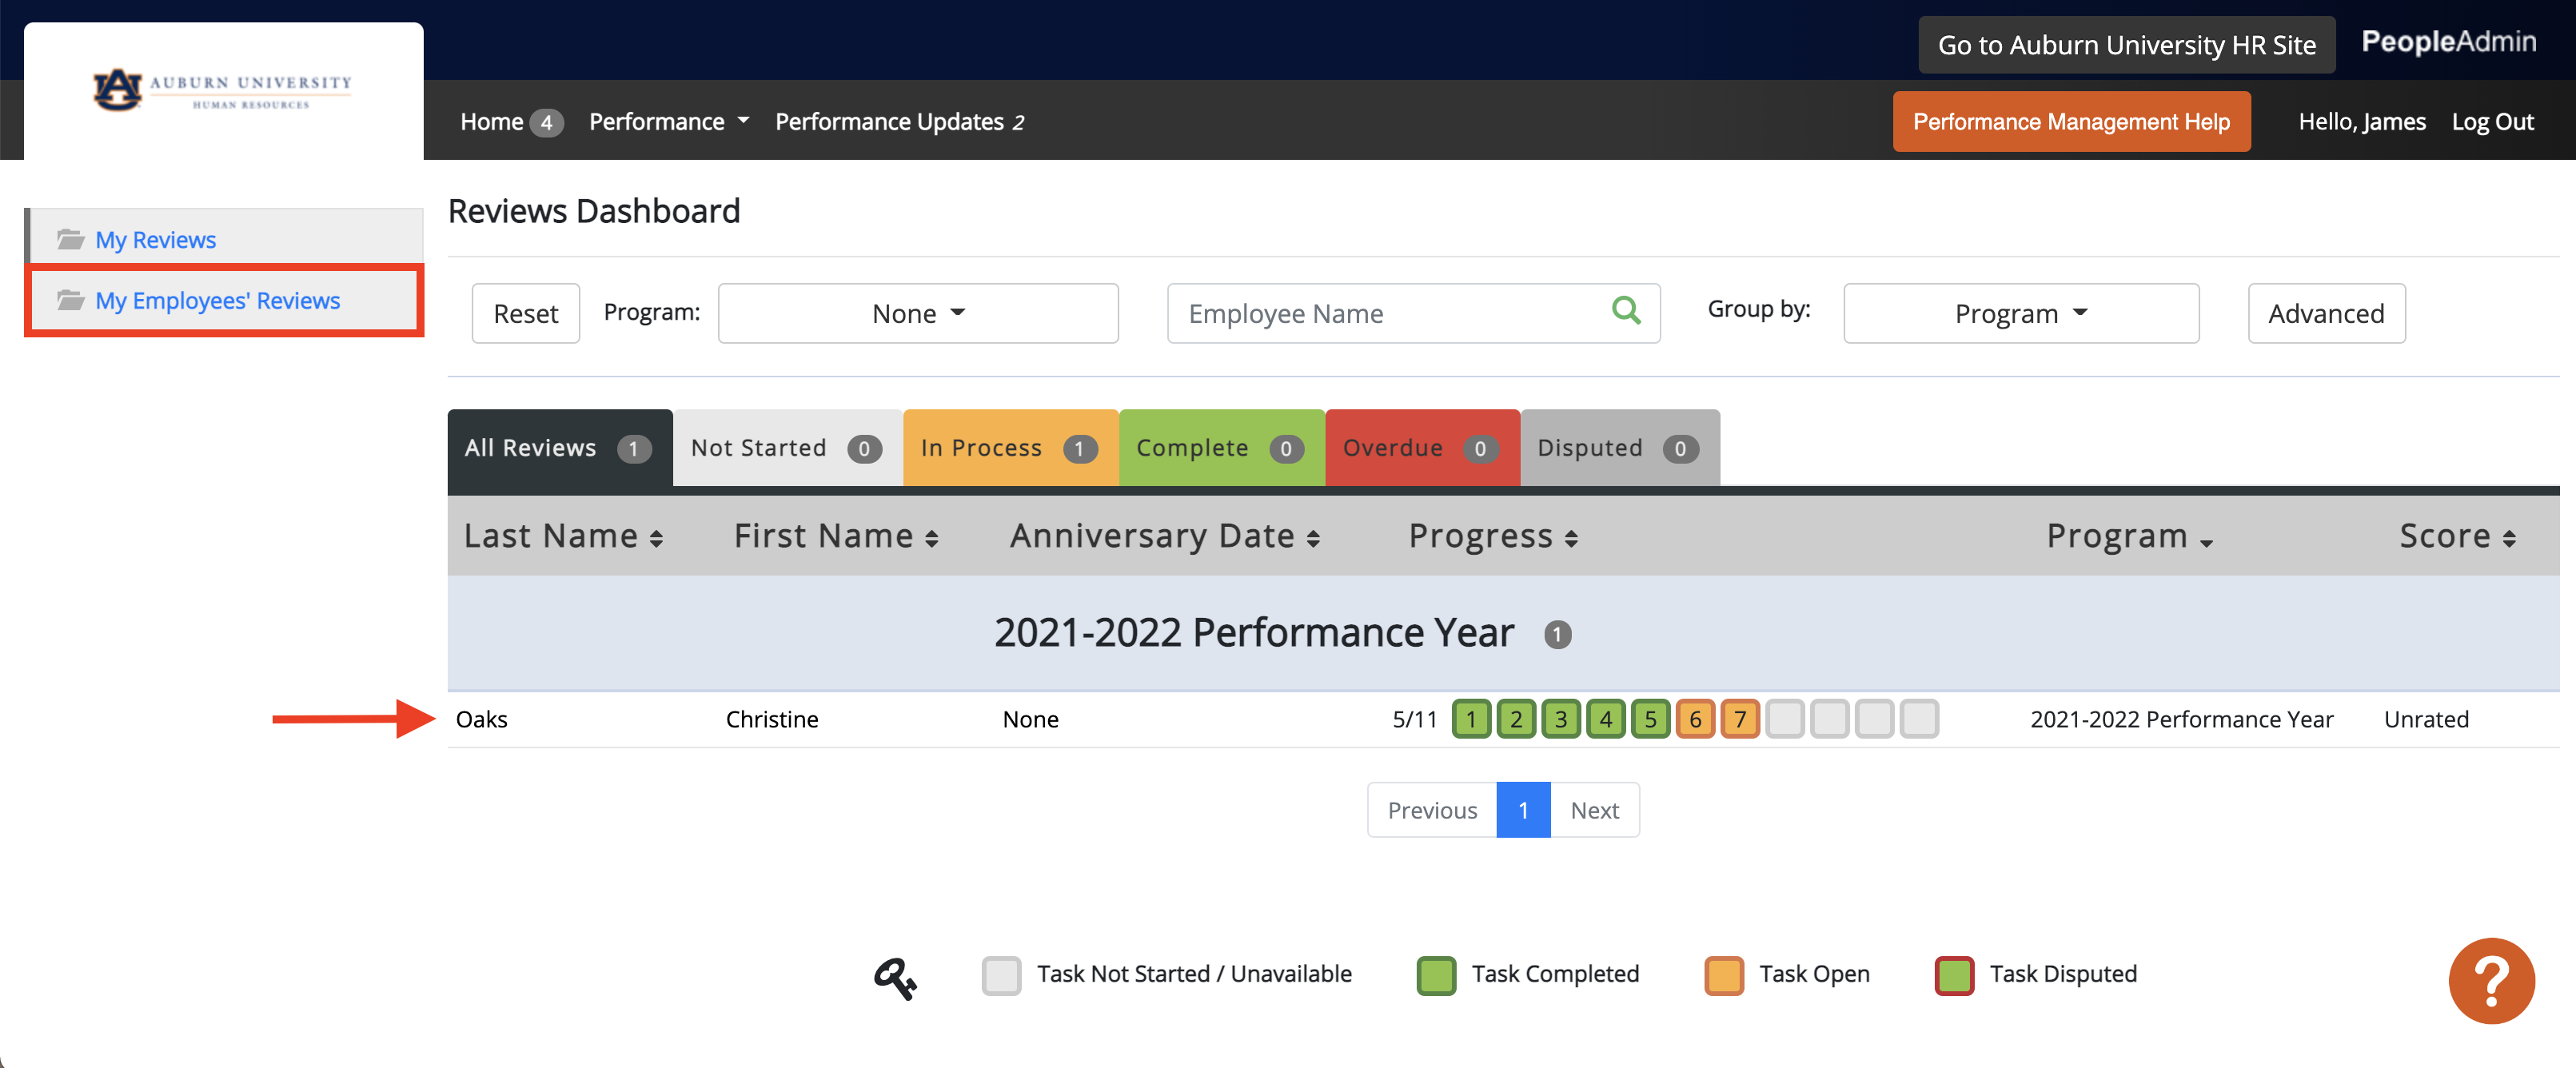Viewport: 2576px width, 1068px height.
Task: Switch to the Overdue tab
Action: 1422,448
